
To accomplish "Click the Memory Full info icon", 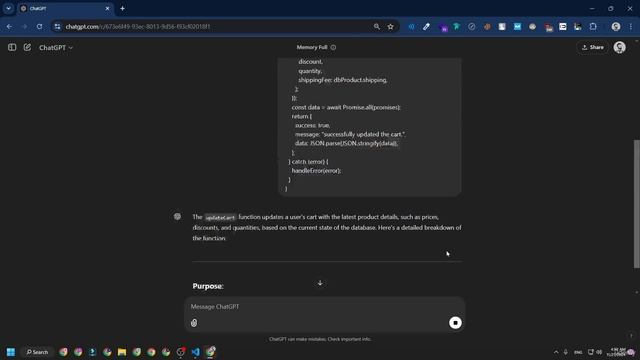I will (x=333, y=47).
